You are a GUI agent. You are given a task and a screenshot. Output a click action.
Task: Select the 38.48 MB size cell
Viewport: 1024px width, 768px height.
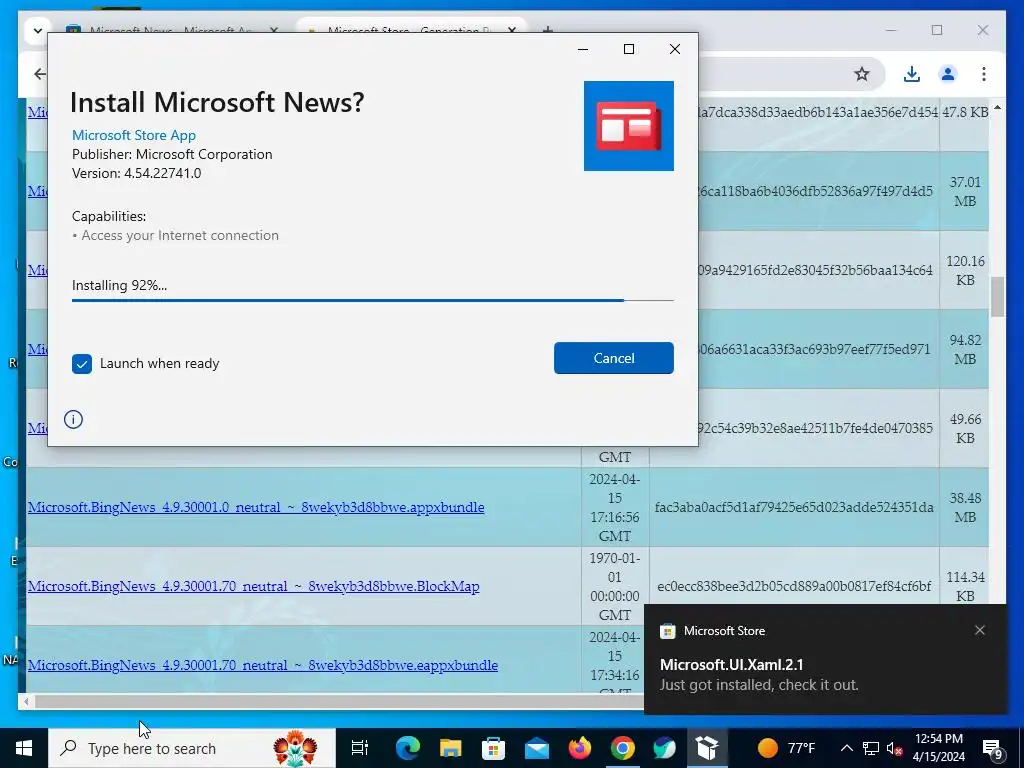[964, 507]
